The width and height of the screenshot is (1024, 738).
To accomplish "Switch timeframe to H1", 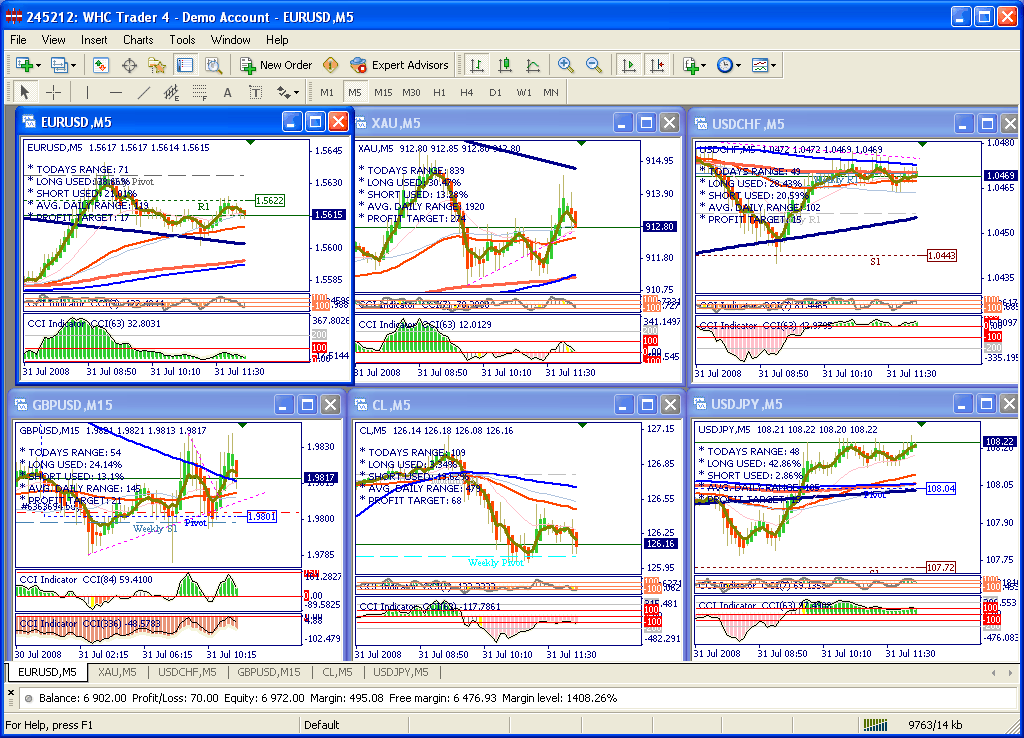I will coord(440,92).
